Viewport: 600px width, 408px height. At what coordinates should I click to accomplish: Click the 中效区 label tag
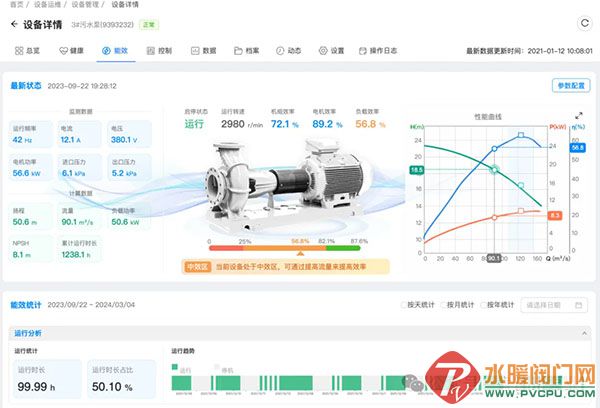click(197, 267)
